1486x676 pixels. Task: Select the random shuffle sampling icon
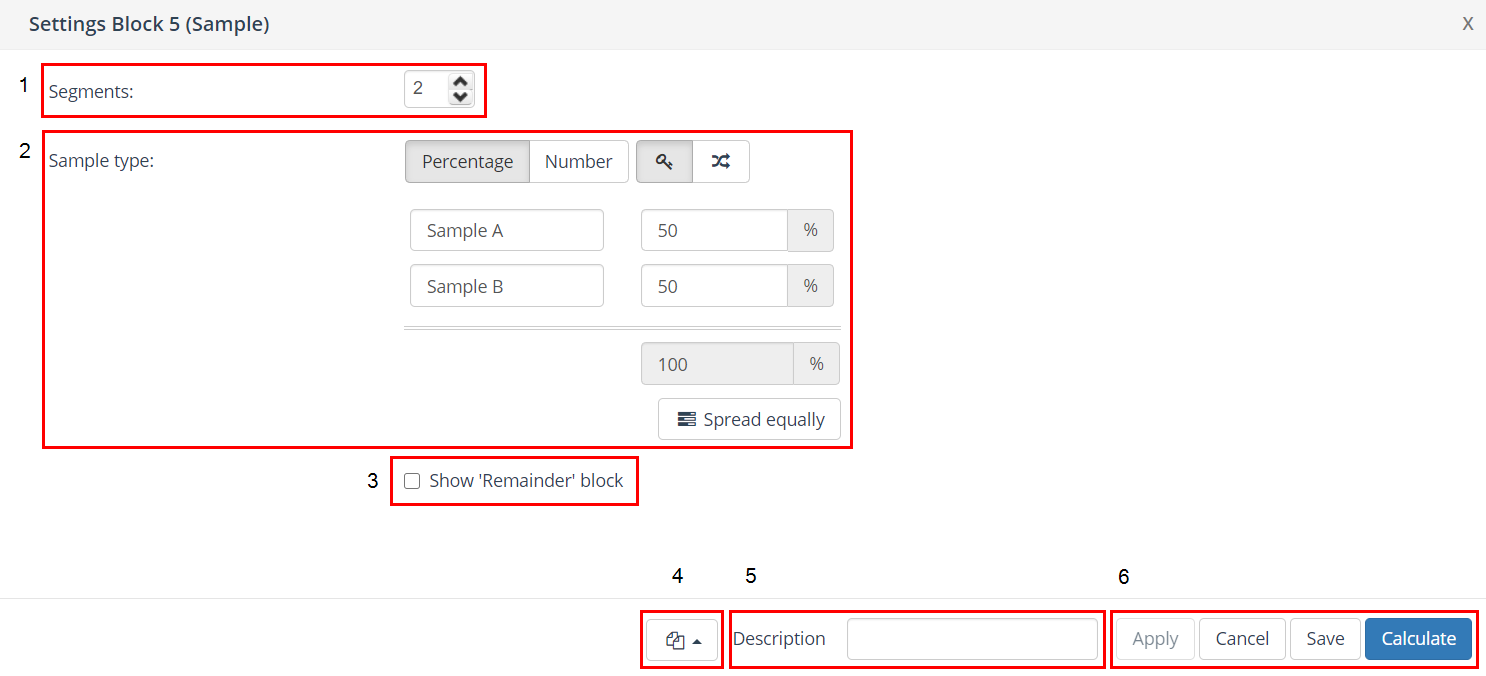[x=720, y=162]
